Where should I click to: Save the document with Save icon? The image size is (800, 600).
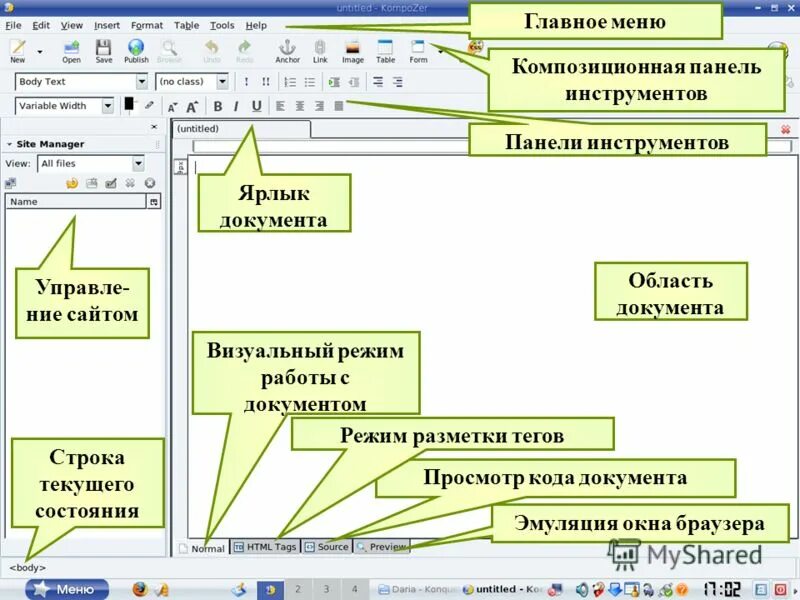click(104, 51)
